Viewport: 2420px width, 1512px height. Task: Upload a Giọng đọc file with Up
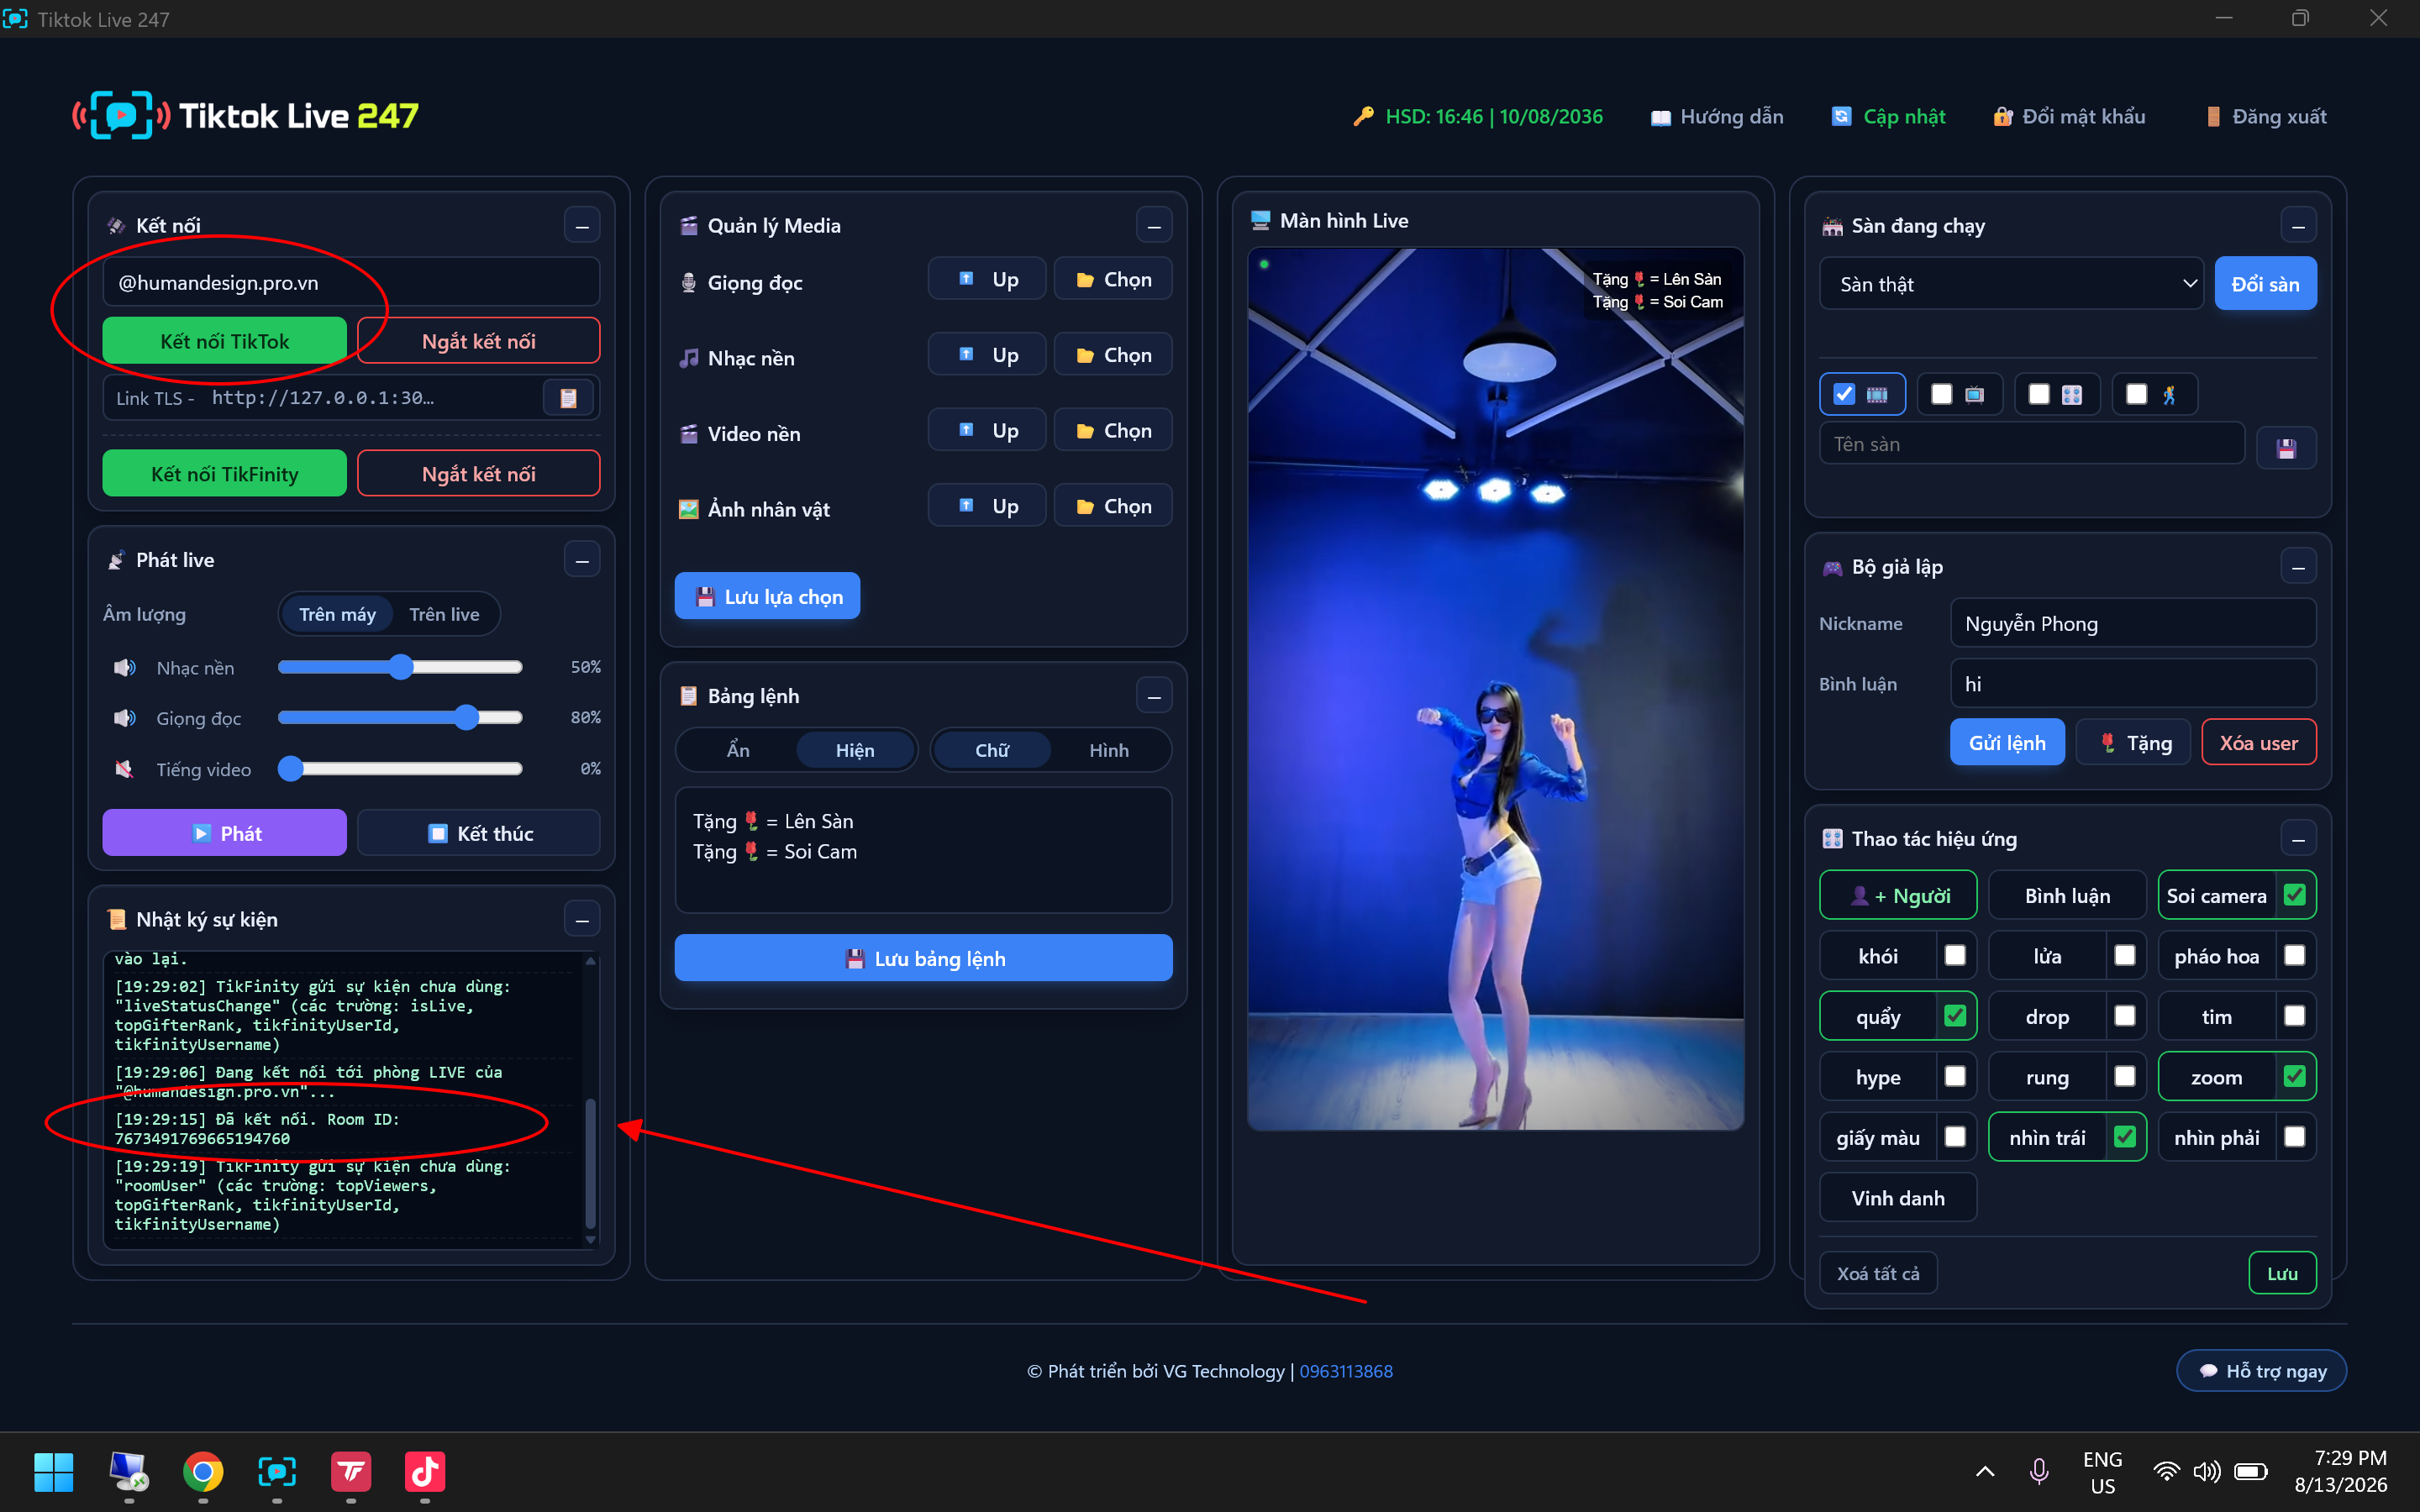tap(987, 279)
